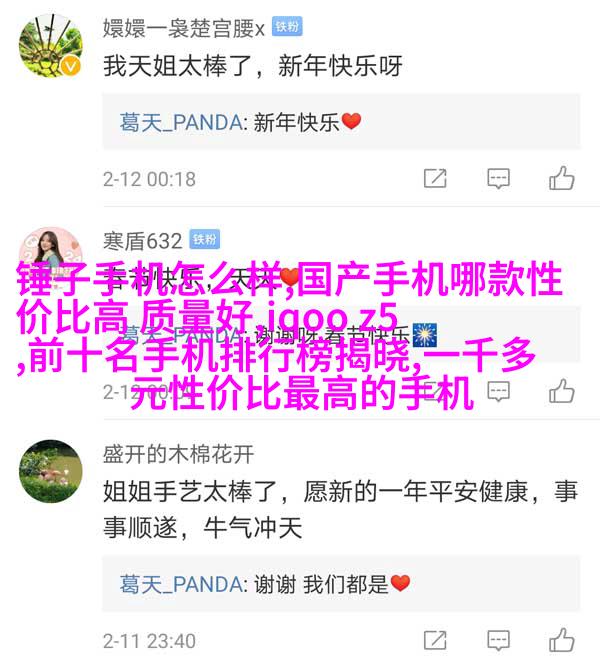
Task: Reply to the 2-11 23:40 comment
Action: pos(498,640)
